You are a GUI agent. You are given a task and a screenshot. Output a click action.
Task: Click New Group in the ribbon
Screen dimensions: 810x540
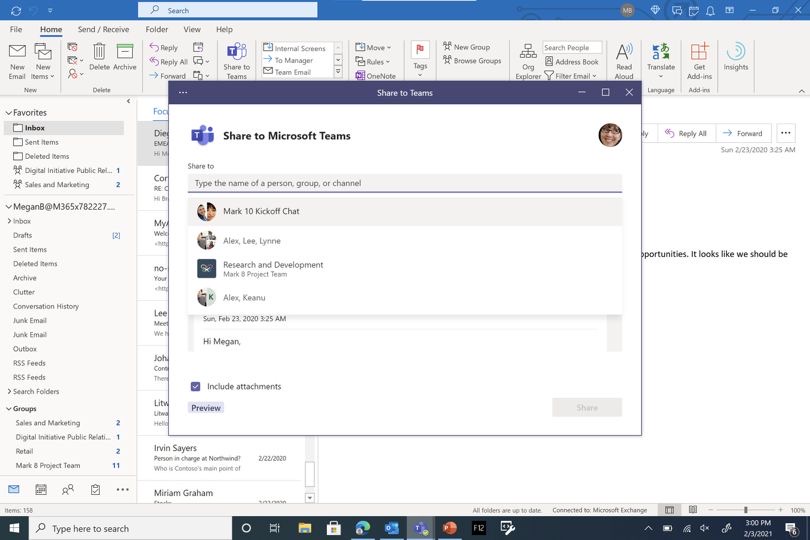(x=466, y=47)
